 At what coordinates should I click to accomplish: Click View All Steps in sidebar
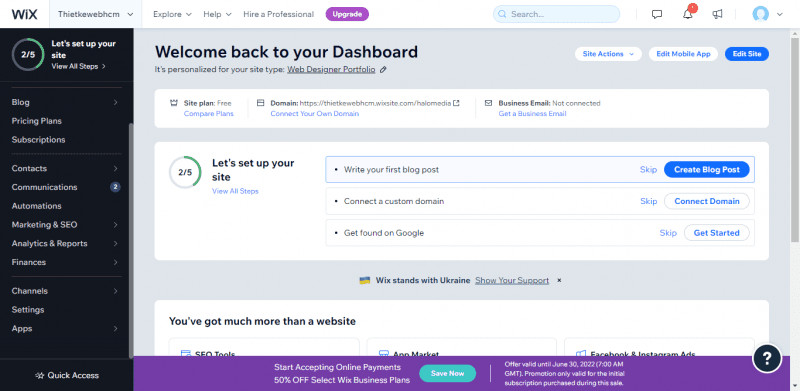79,66
